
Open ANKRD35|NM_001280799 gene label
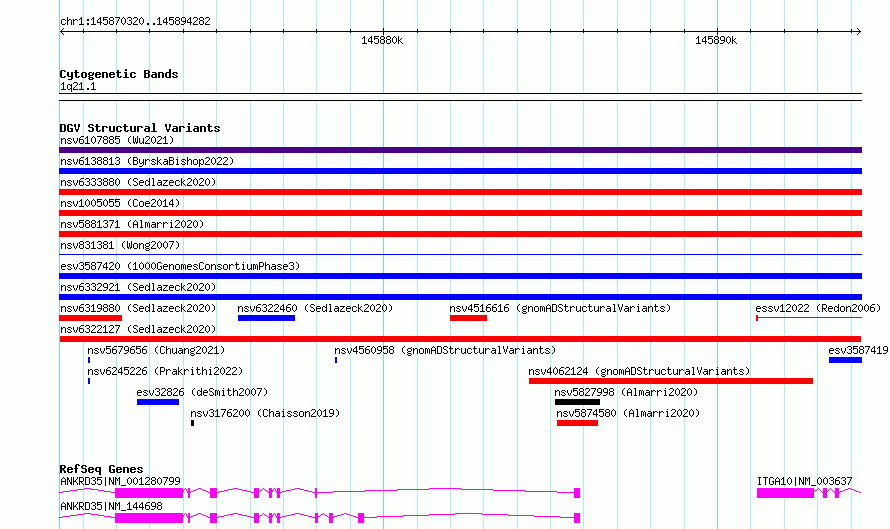[120, 481]
